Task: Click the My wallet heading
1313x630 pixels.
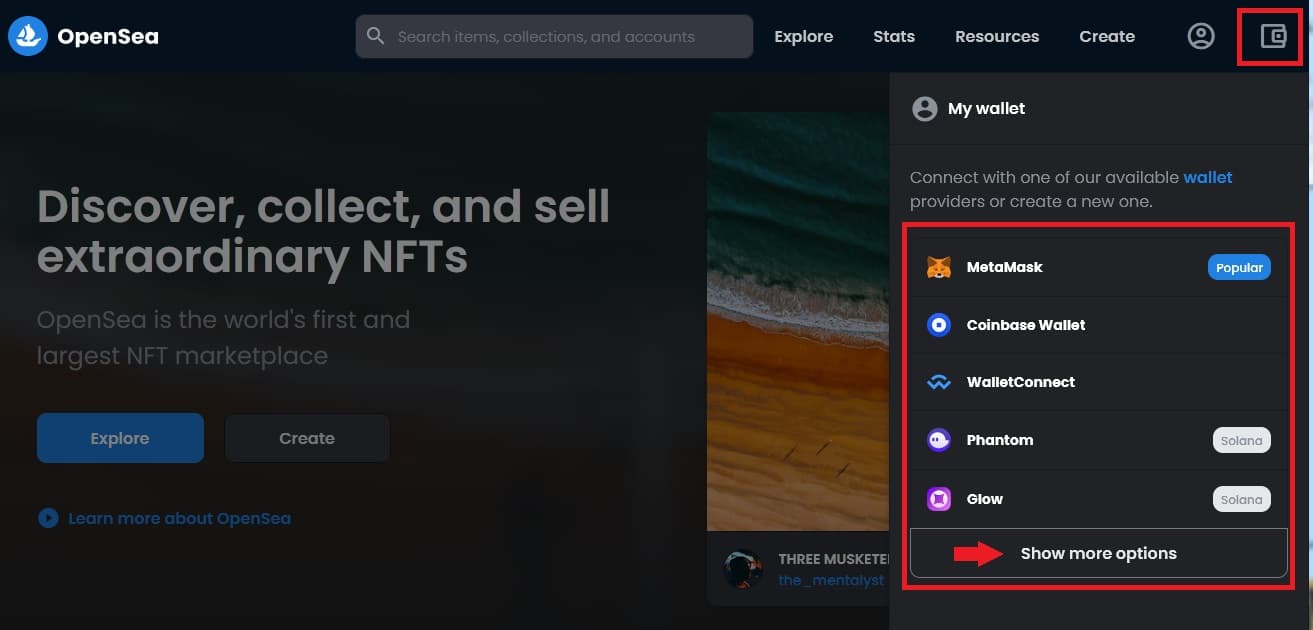Action: (x=986, y=108)
